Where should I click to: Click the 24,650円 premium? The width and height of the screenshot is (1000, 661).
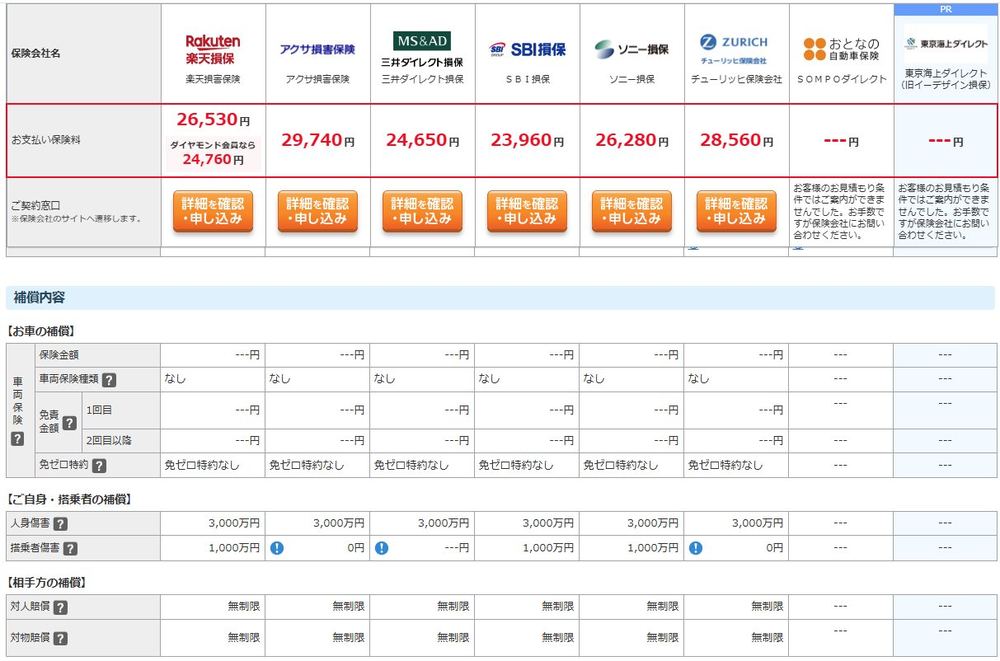pyautogui.click(x=422, y=140)
